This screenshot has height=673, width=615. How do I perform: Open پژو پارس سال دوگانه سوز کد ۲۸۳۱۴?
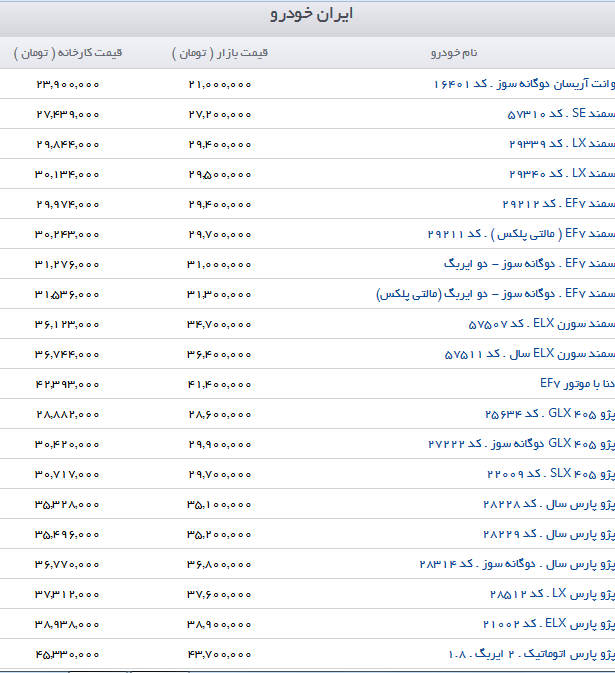click(x=517, y=564)
